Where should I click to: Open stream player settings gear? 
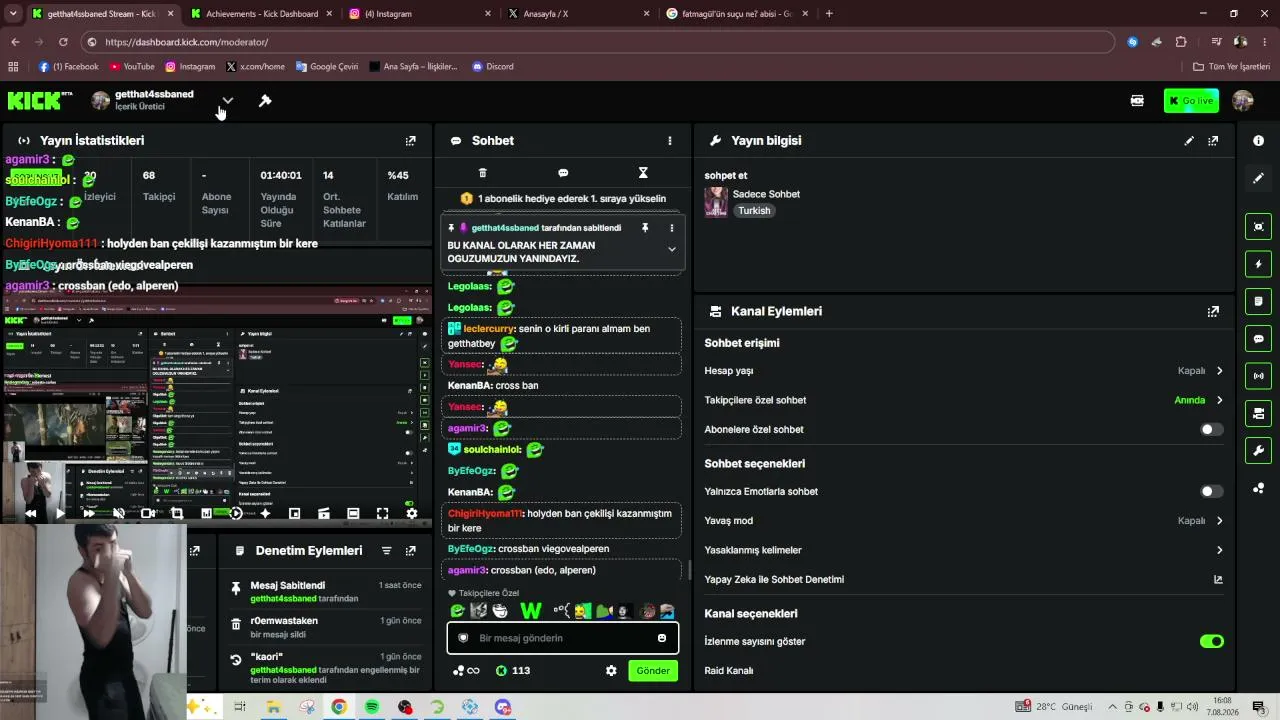411,513
